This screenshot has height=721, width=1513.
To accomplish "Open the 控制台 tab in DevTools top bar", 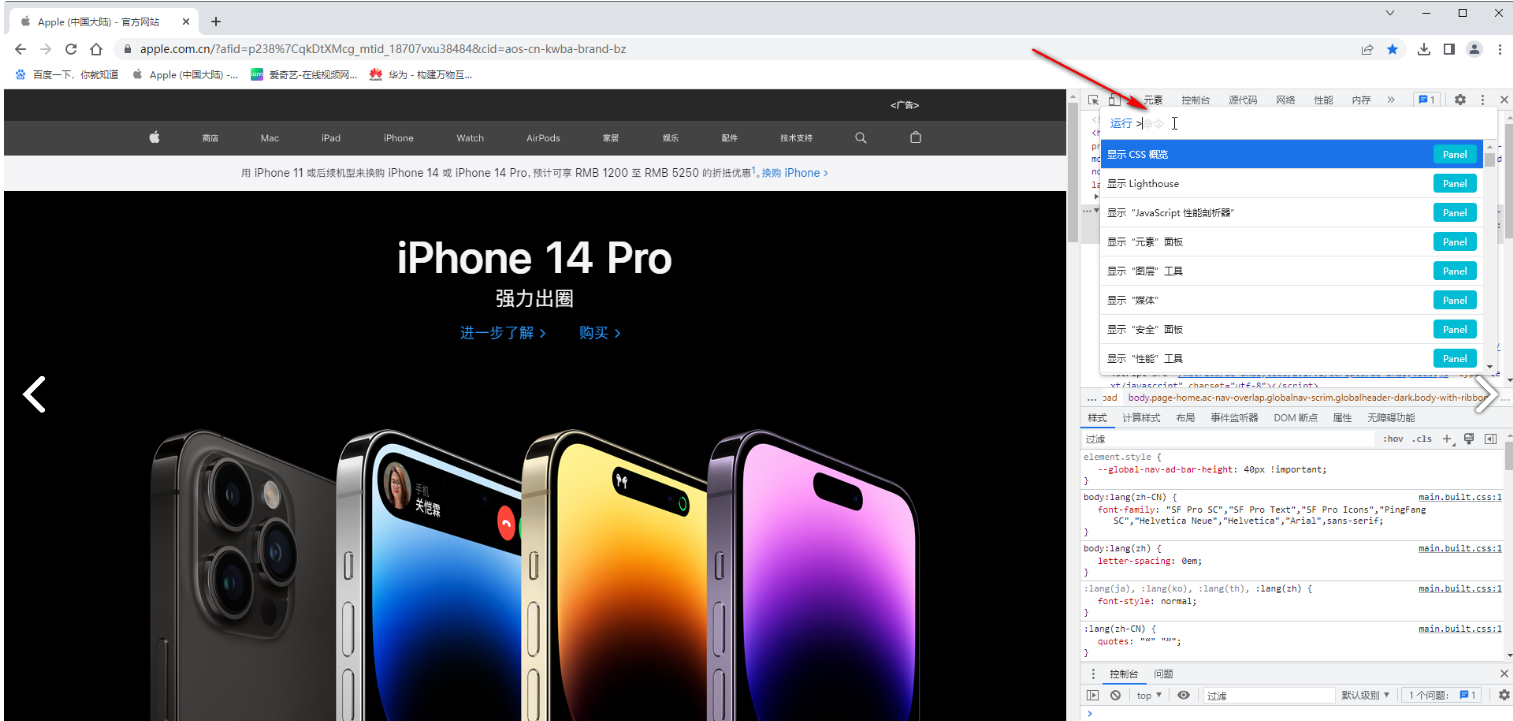I will (x=1196, y=100).
